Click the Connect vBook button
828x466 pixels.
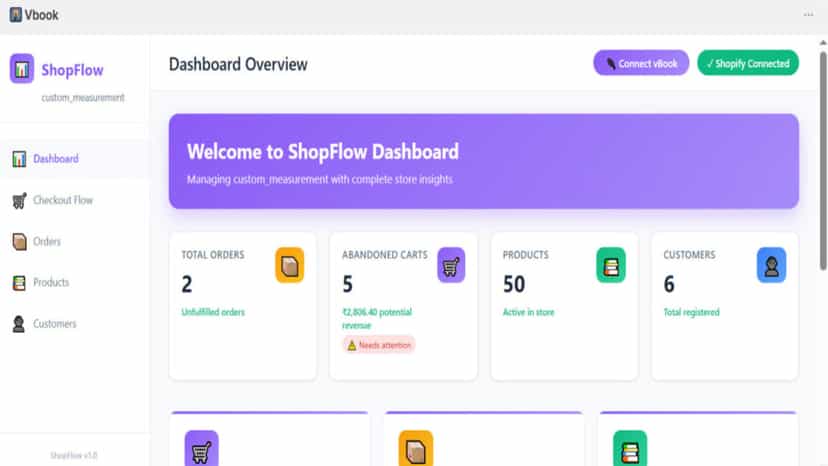pyautogui.click(x=641, y=63)
